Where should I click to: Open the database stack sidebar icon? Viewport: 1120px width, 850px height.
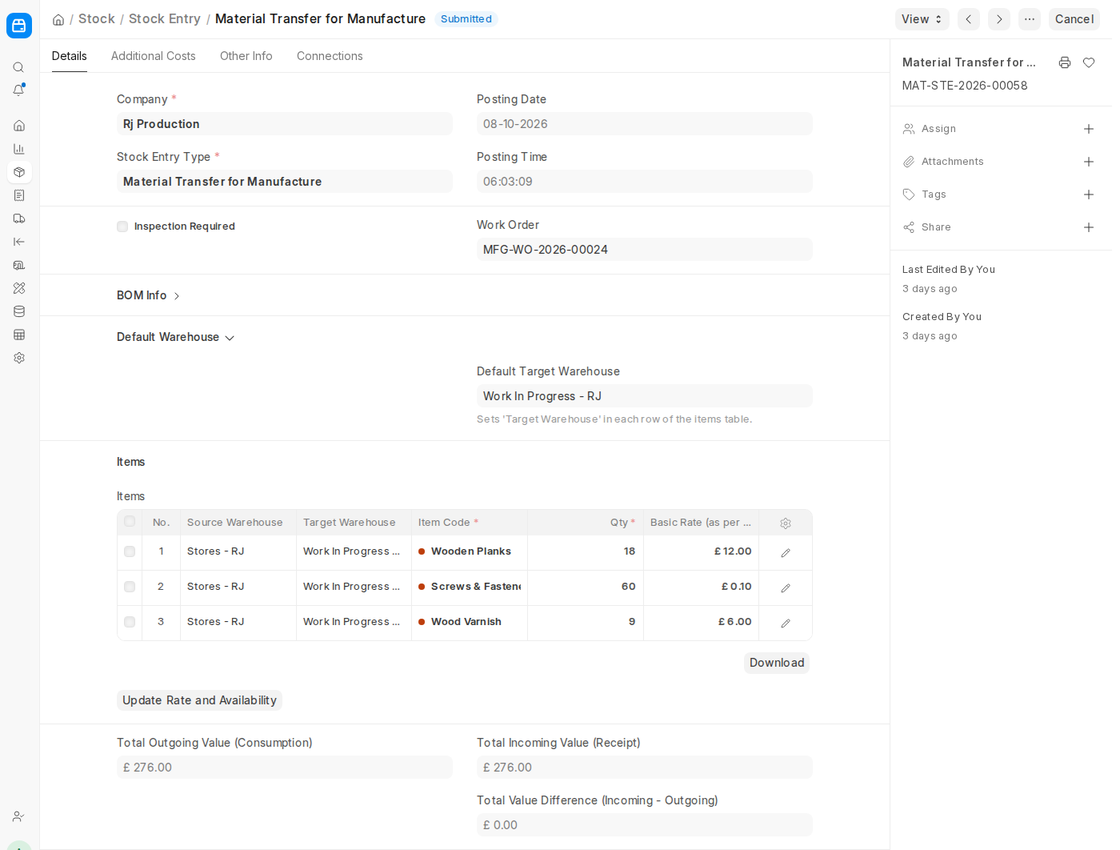pos(19,311)
